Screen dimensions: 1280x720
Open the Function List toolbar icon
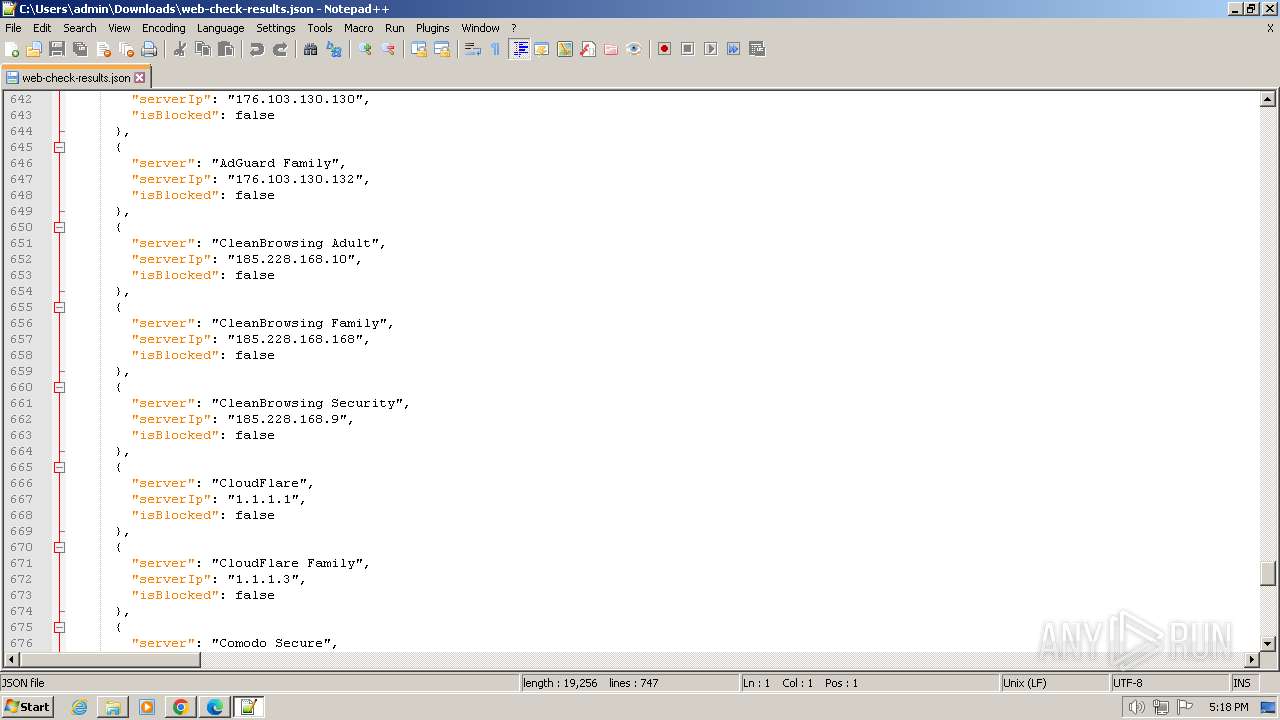tap(588, 49)
